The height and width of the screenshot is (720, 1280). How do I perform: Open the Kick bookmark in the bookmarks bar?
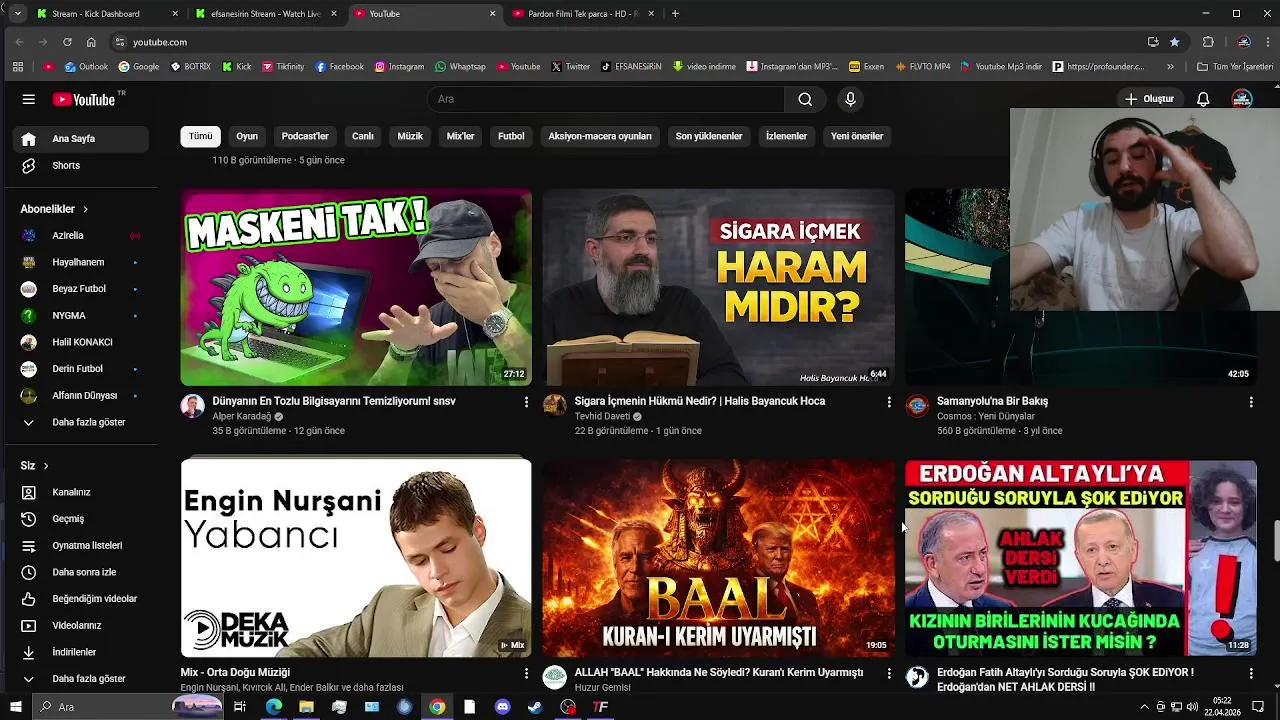pos(237,67)
